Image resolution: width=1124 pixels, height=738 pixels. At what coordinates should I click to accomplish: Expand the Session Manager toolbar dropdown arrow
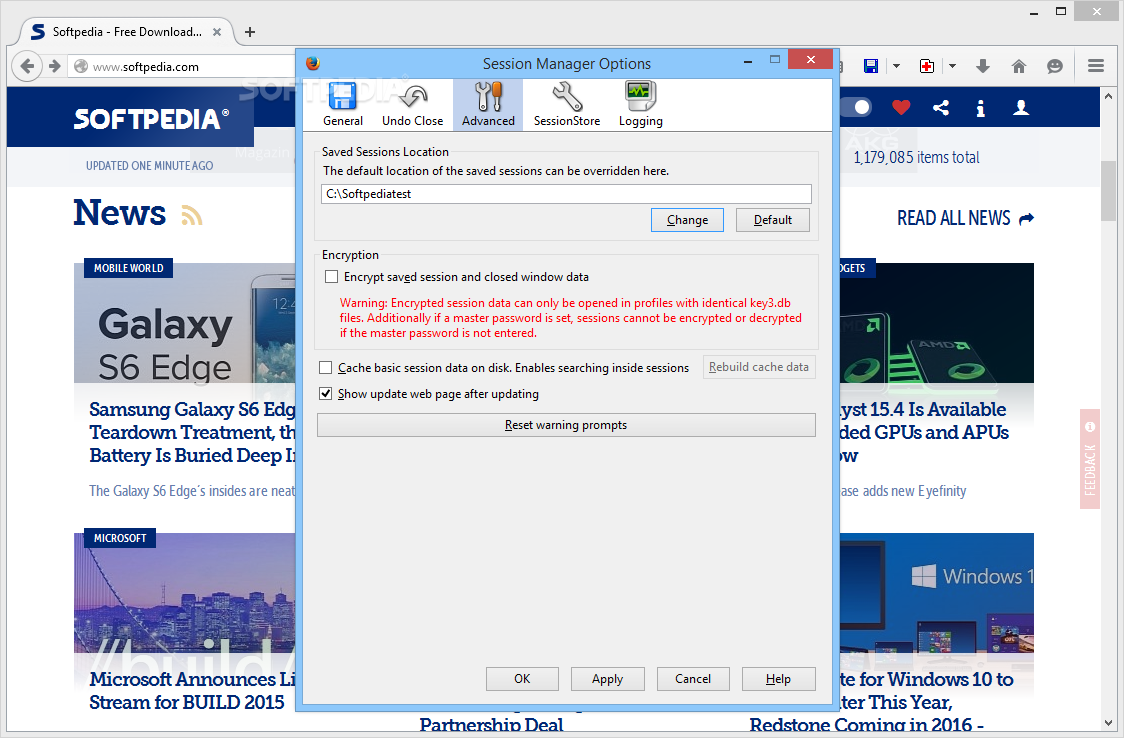click(x=896, y=66)
